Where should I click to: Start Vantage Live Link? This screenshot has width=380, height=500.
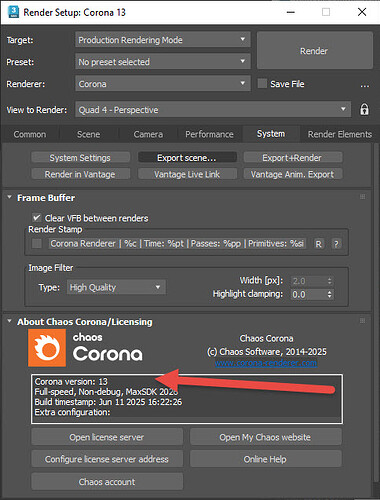coord(187,174)
